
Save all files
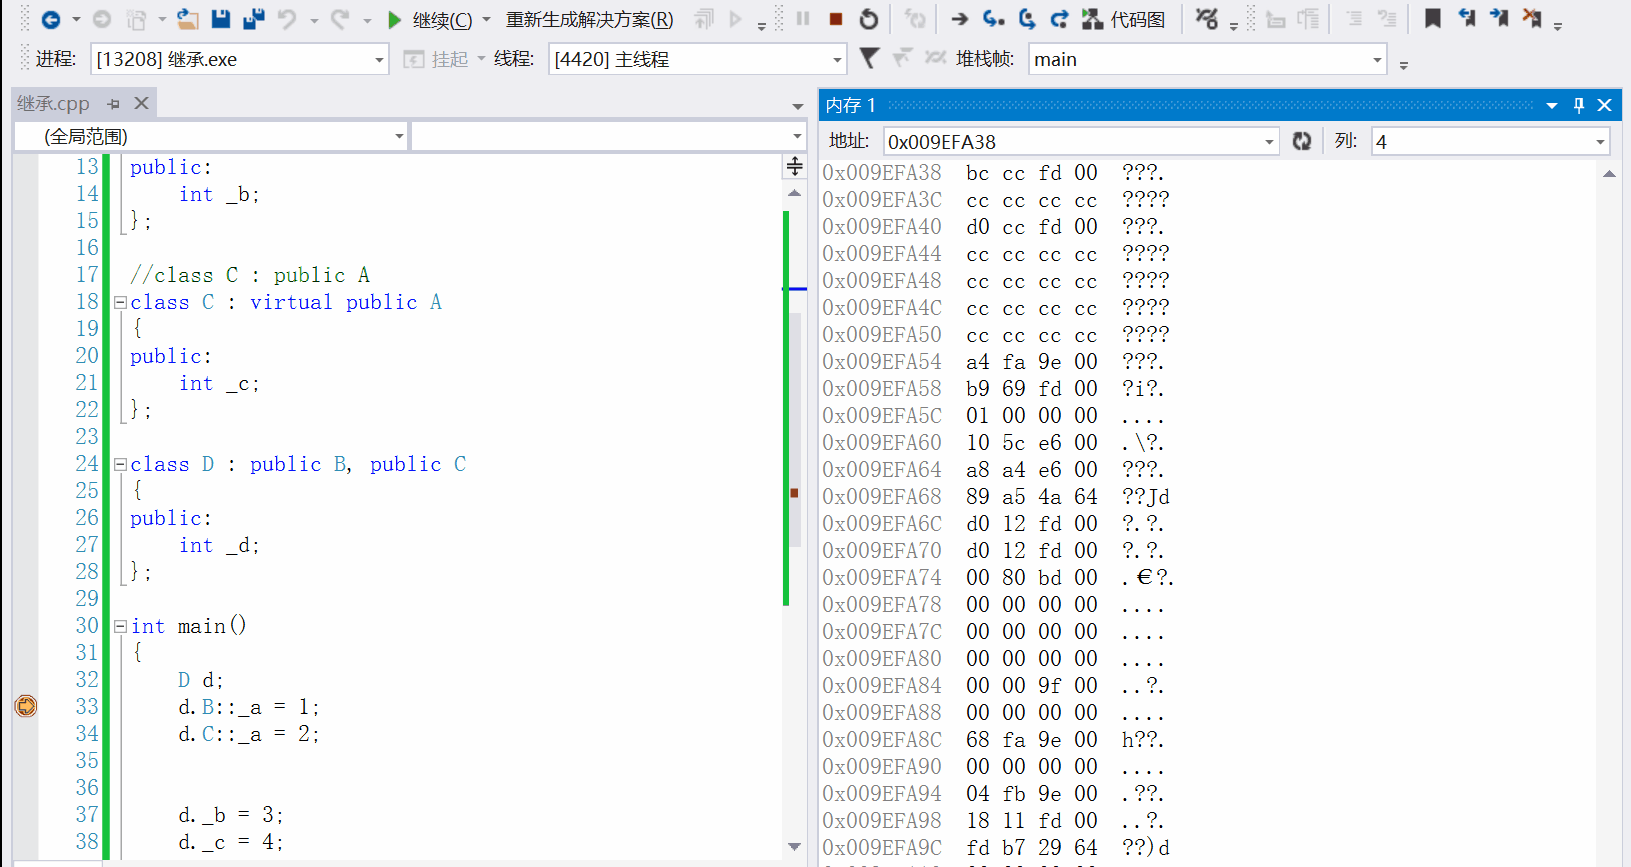pos(254,19)
